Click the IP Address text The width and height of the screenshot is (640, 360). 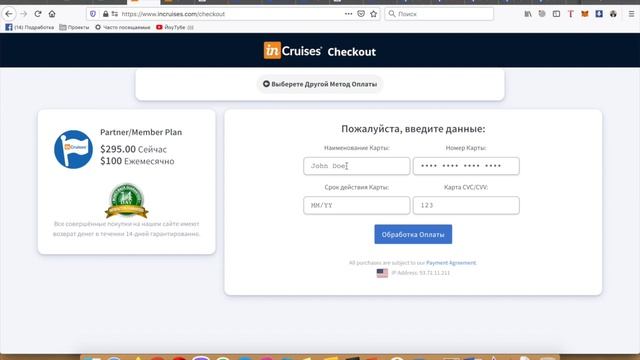pos(421,273)
